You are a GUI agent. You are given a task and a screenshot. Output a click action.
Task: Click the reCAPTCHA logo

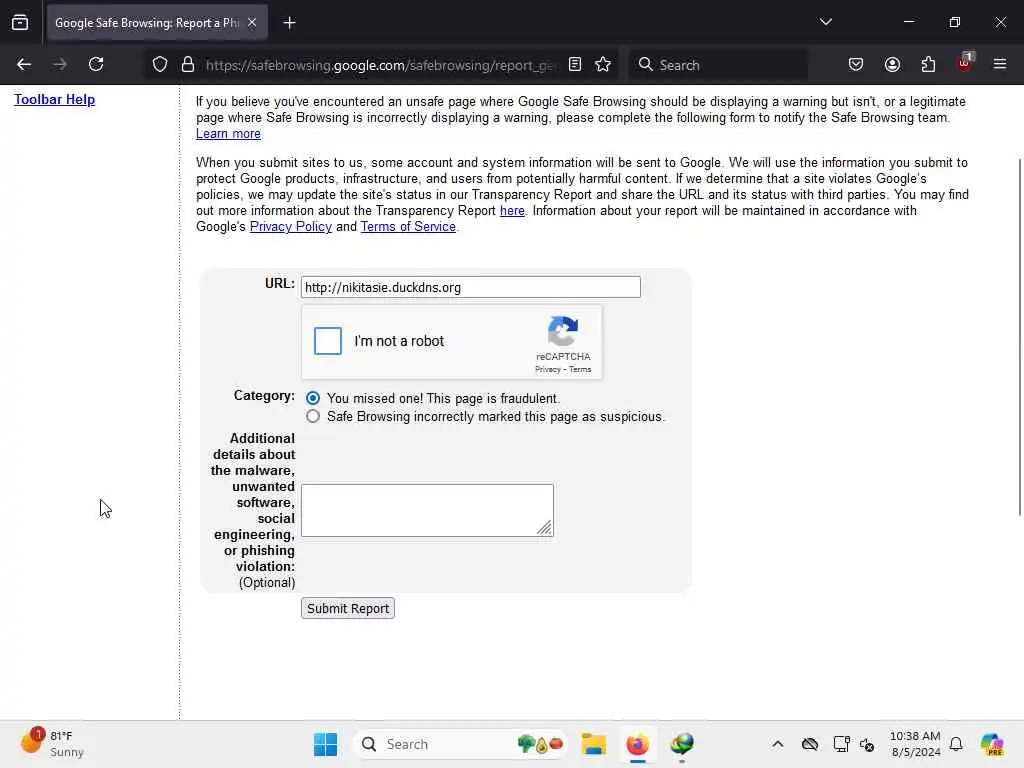coord(563,332)
